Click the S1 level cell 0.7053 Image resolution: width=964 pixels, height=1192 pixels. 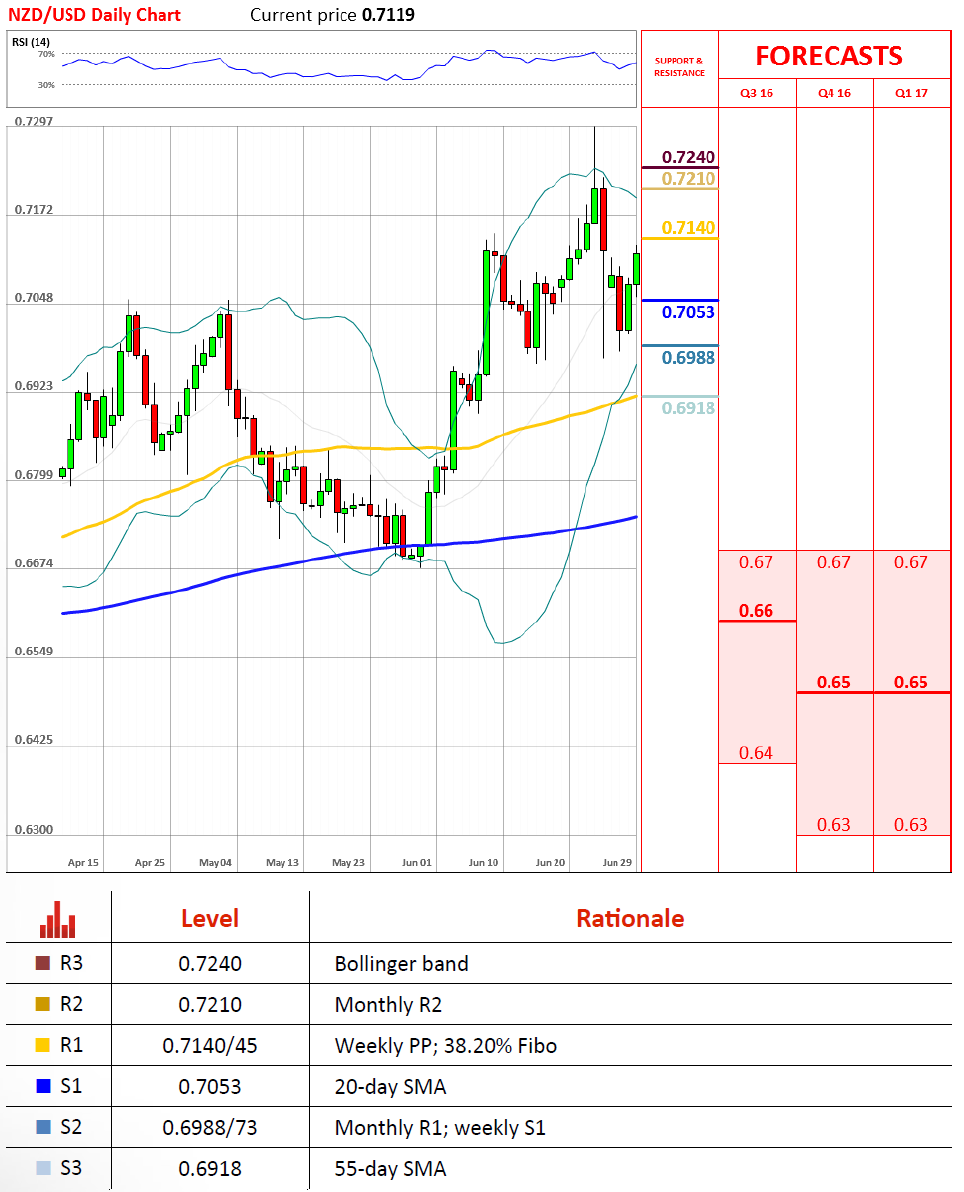point(210,1087)
